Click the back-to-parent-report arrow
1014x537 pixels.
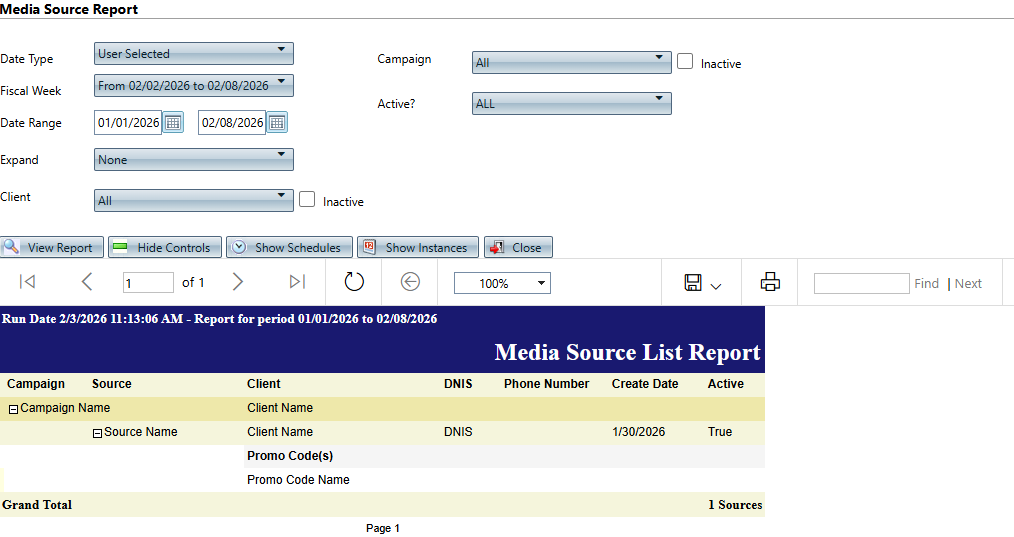410,283
